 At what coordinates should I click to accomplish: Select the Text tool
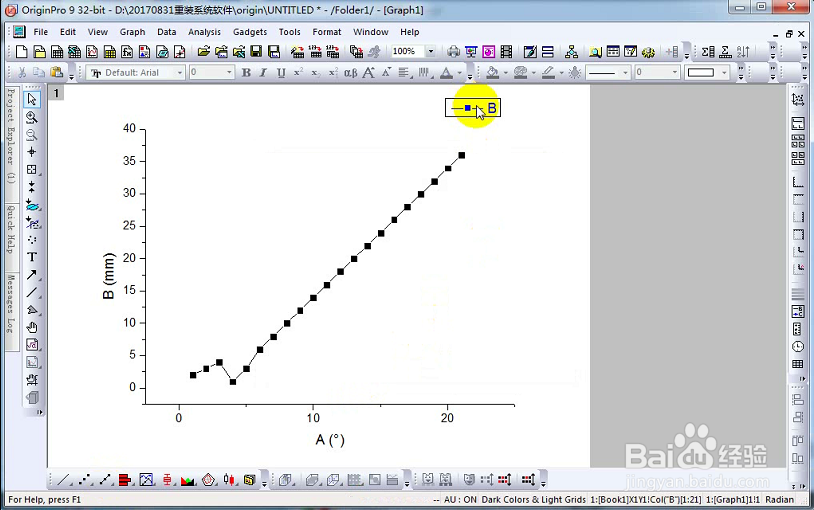pyautogui.click(x=32, y=257)
